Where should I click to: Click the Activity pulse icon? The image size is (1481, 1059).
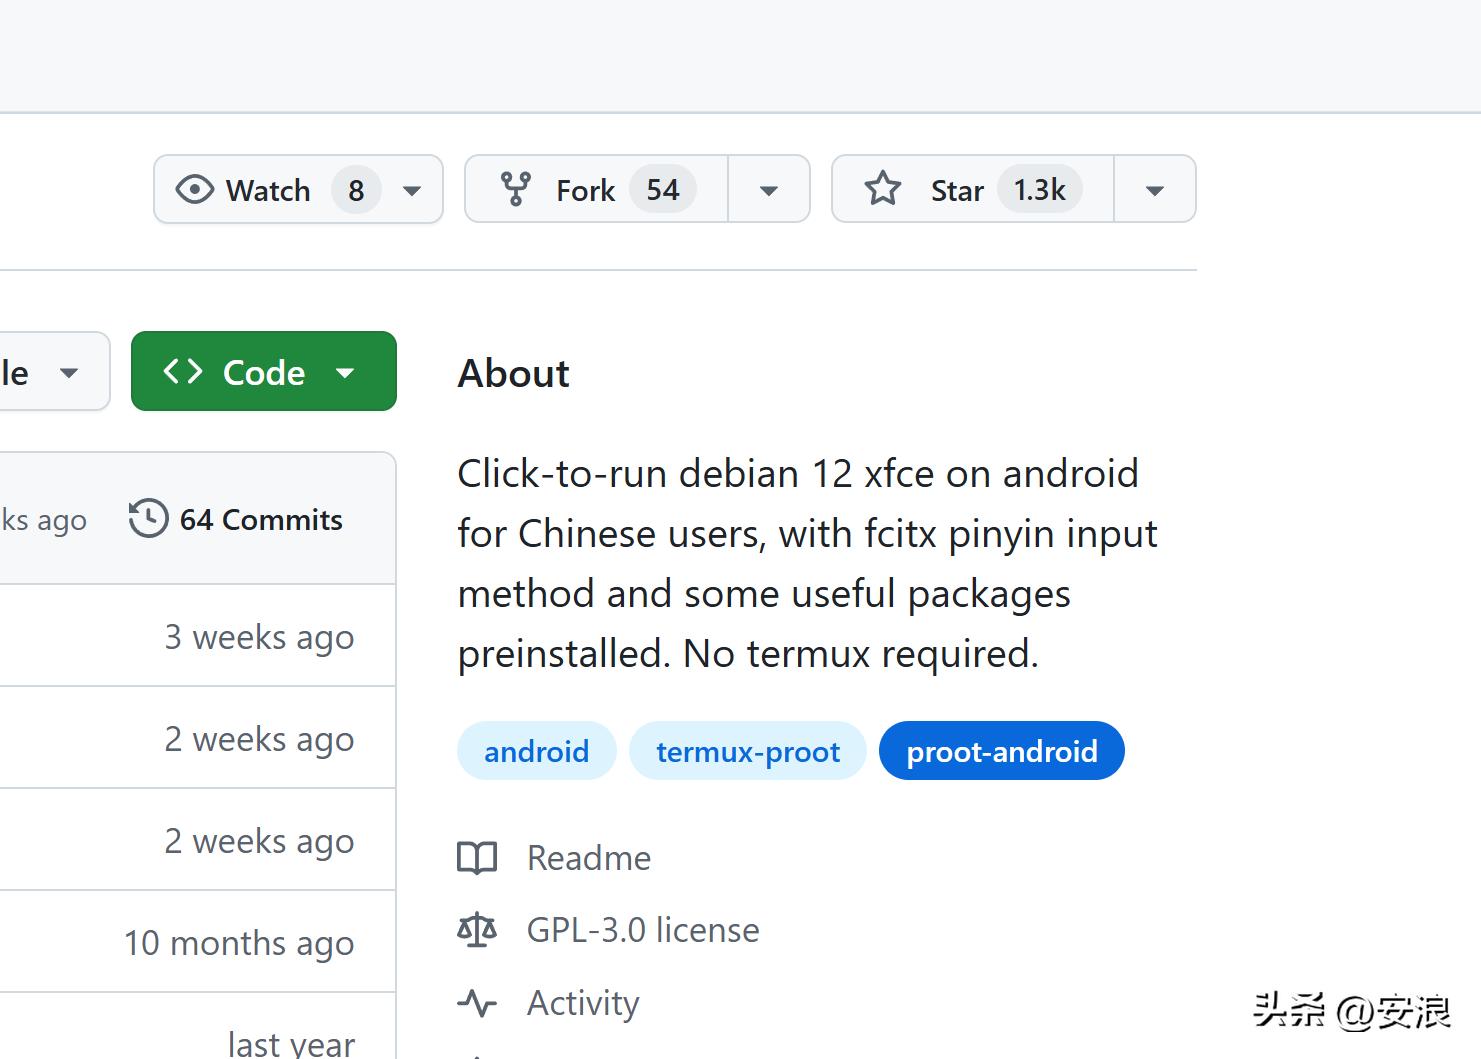pos(477,1003)
